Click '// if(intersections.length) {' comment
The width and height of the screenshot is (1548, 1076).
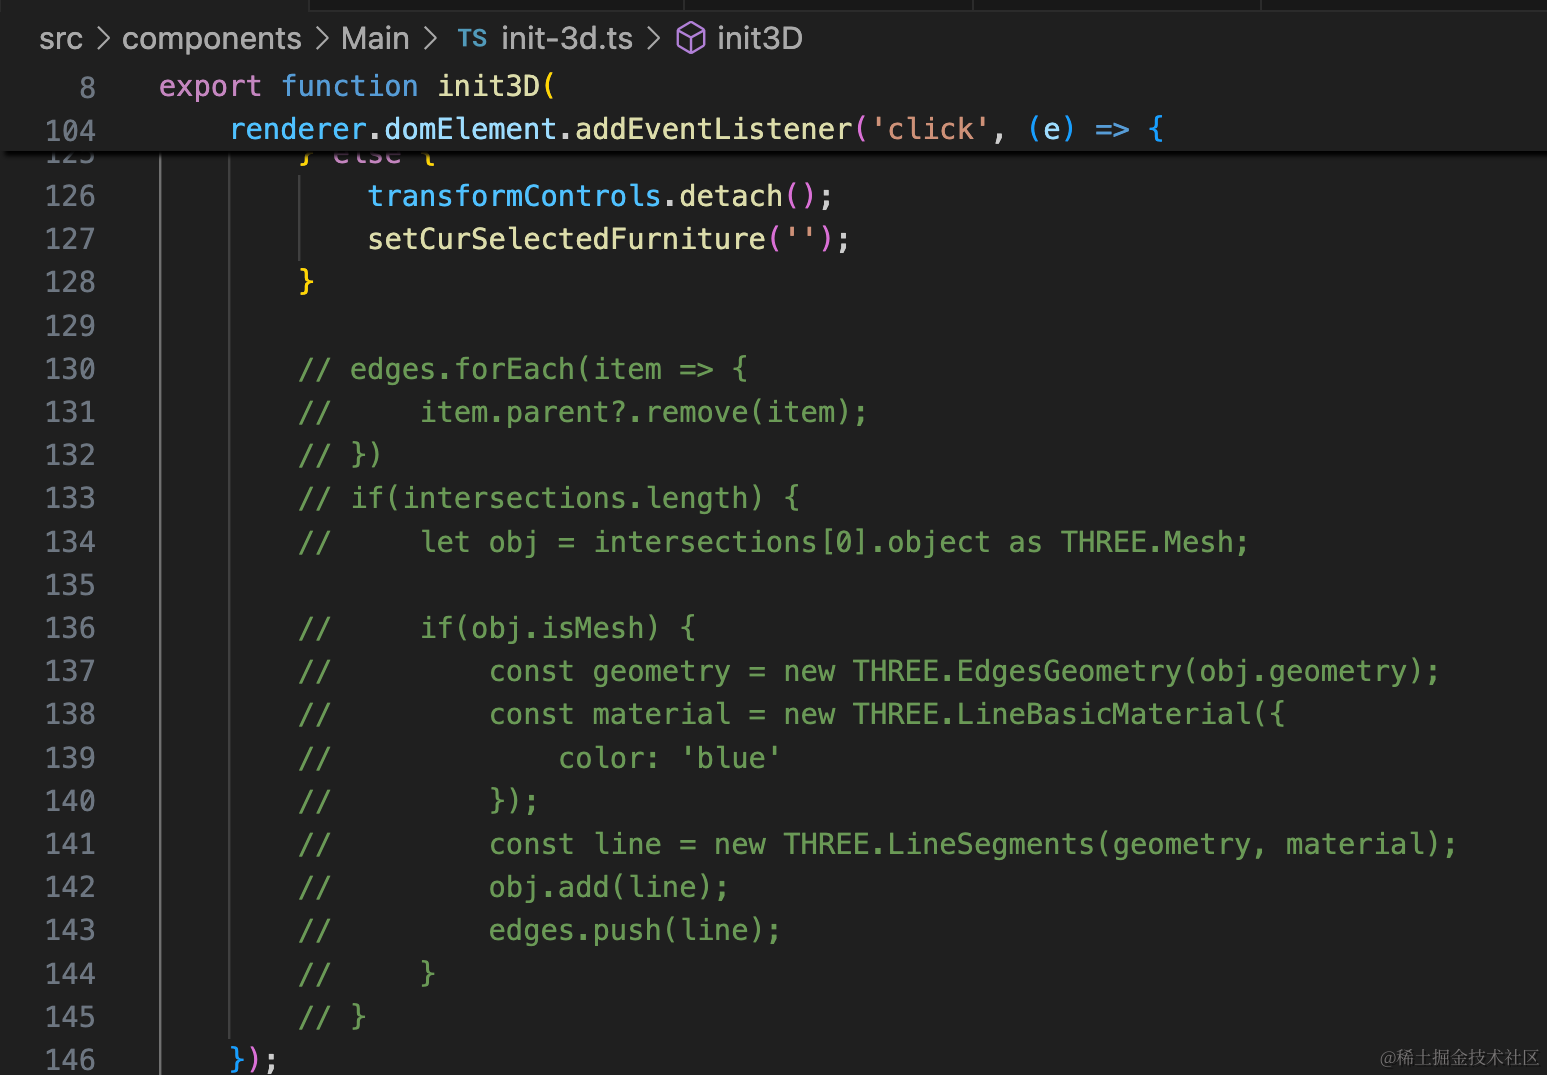pos(549,498)
